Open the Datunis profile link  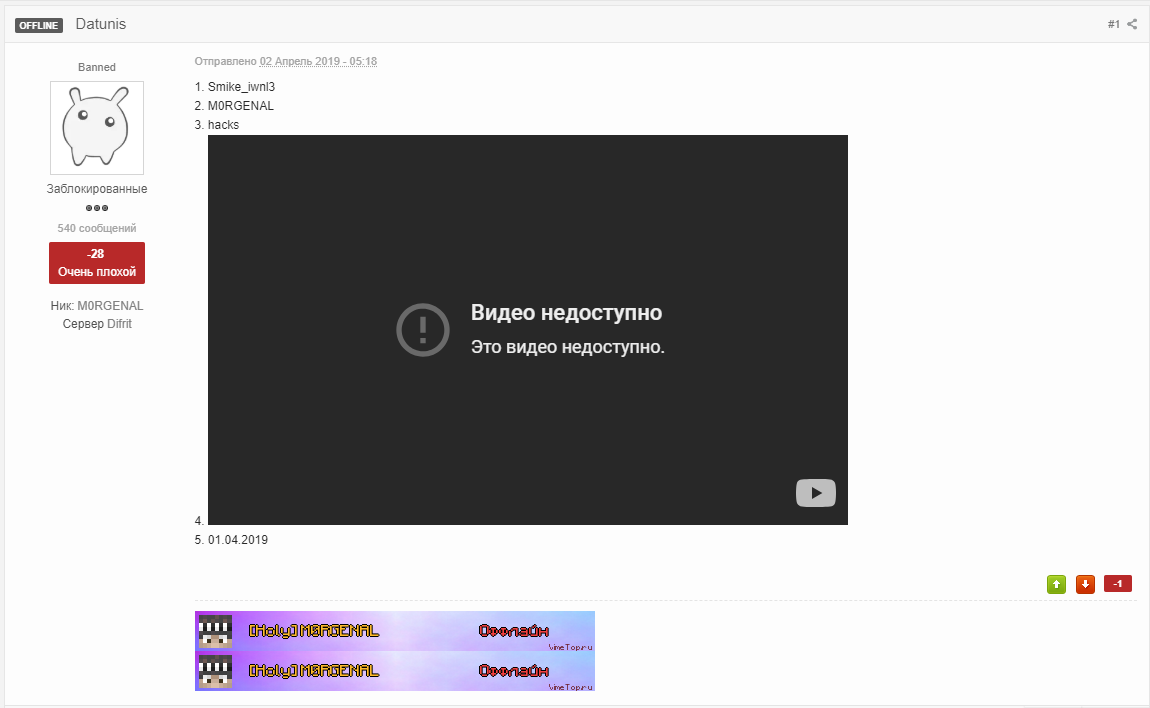[101, 24]
